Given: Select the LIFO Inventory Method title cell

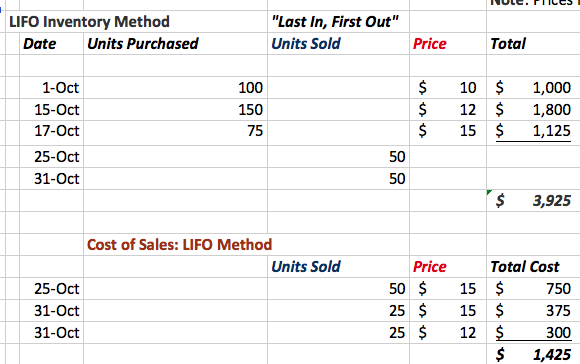Looking at the screenshot, I should pyautogui.click(x=89, y=21).
